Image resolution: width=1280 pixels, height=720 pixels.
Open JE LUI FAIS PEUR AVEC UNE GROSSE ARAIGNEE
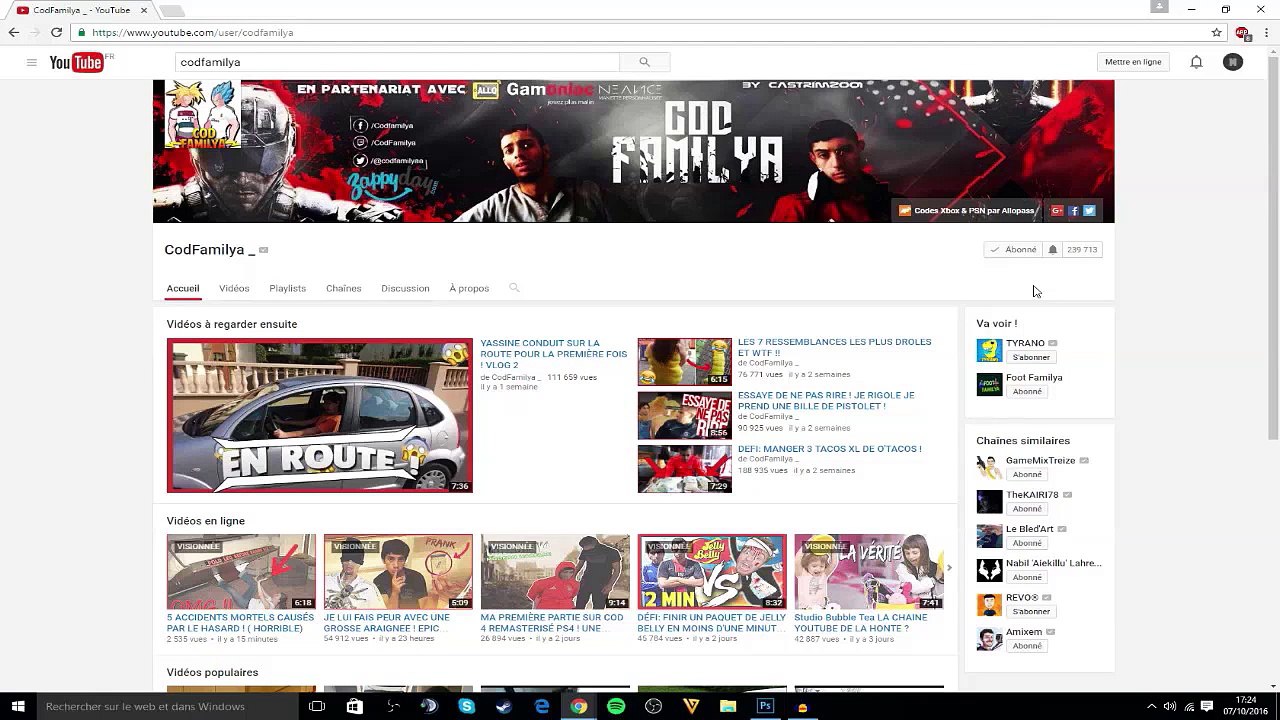coord(386,622)
